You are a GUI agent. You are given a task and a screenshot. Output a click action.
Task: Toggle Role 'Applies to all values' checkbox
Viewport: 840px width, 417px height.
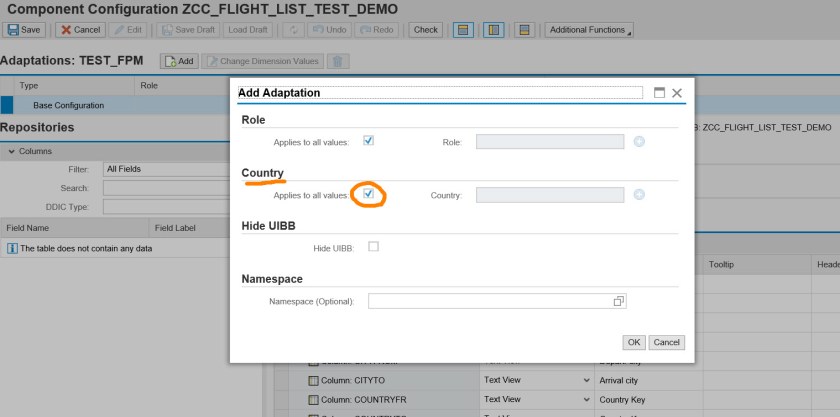point(368,140)
